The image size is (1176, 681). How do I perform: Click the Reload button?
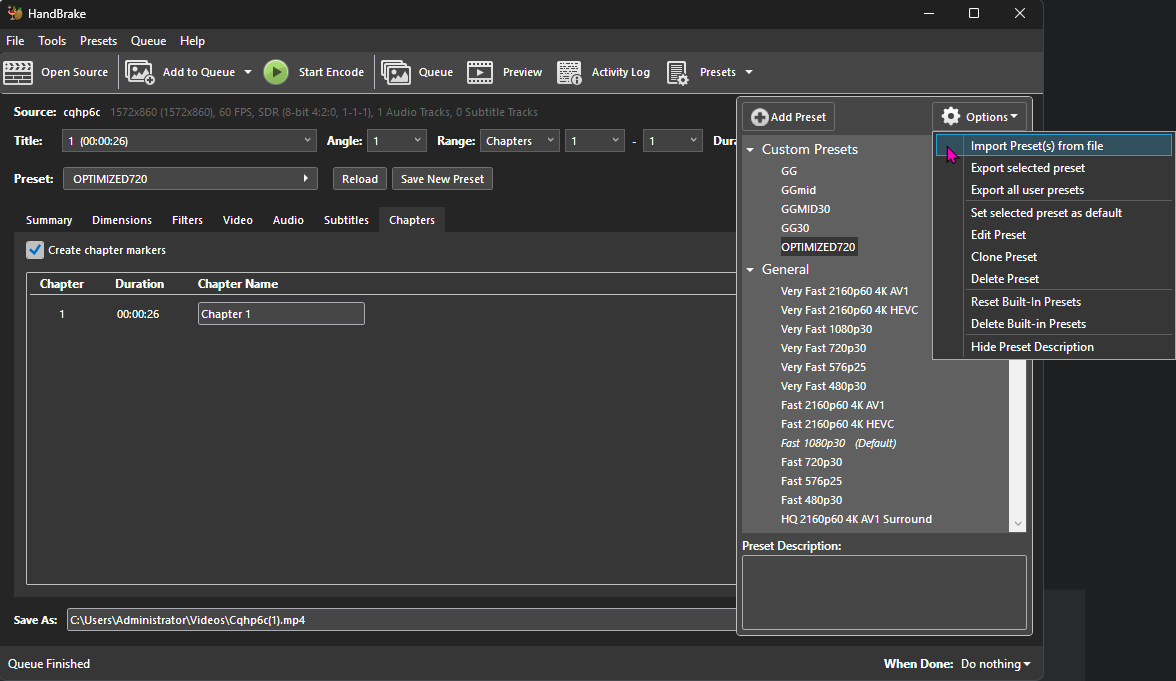pos(360,178)
